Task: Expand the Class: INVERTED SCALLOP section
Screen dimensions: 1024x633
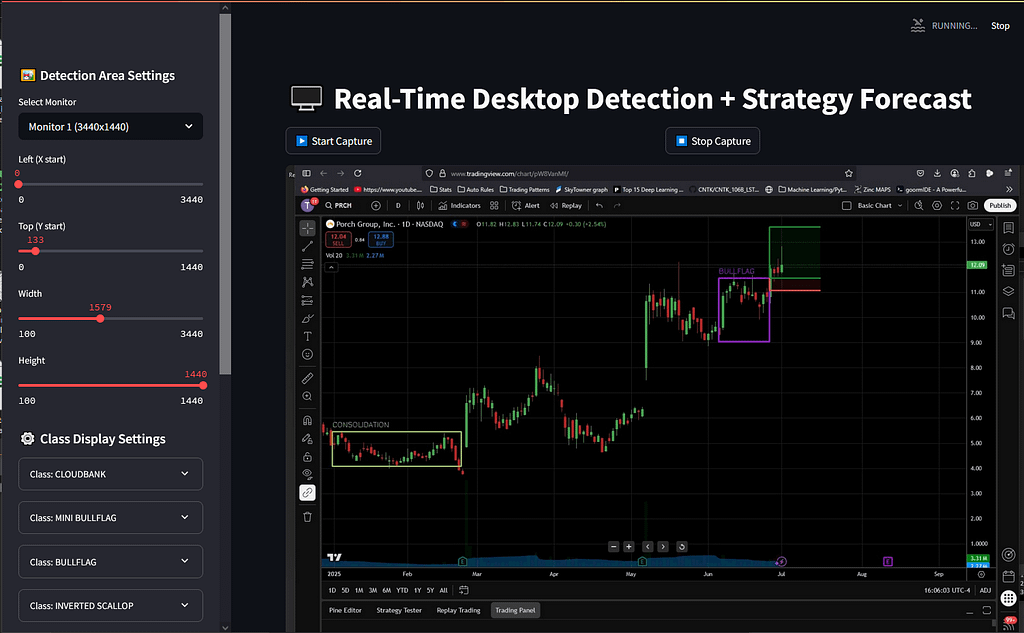Action: [x=110, y=605]
